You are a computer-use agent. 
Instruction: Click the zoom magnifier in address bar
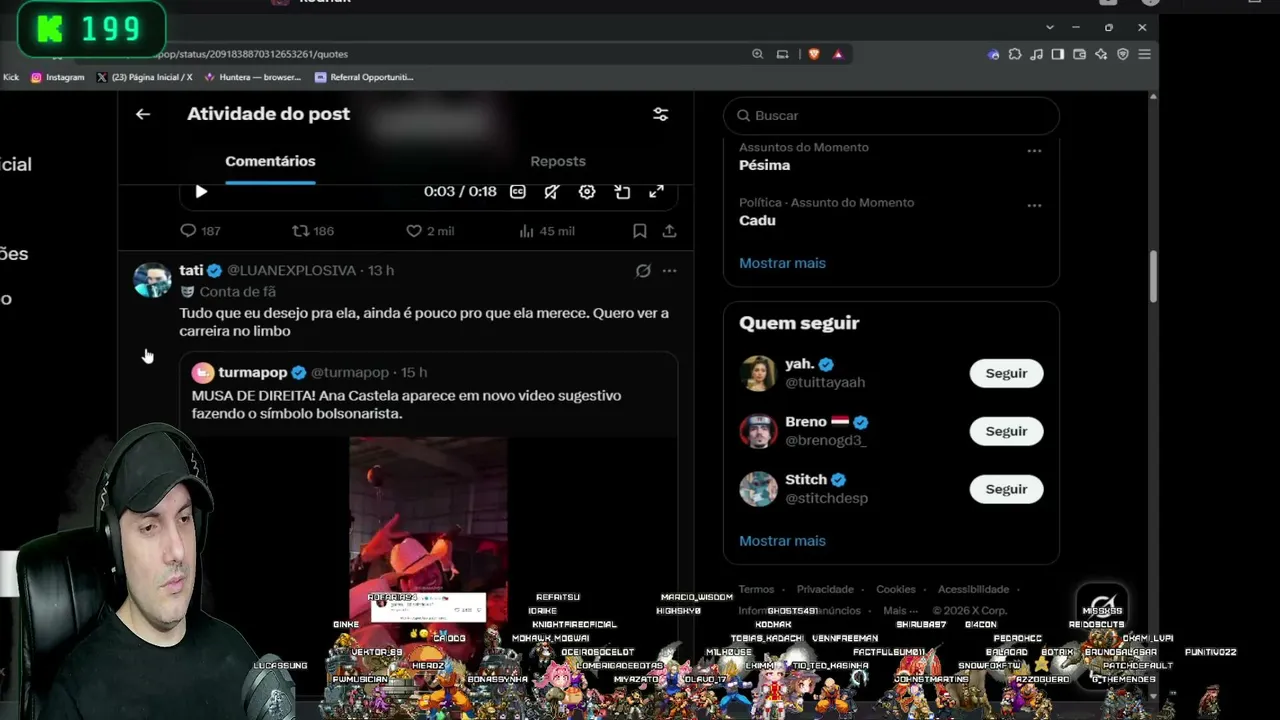757,54
